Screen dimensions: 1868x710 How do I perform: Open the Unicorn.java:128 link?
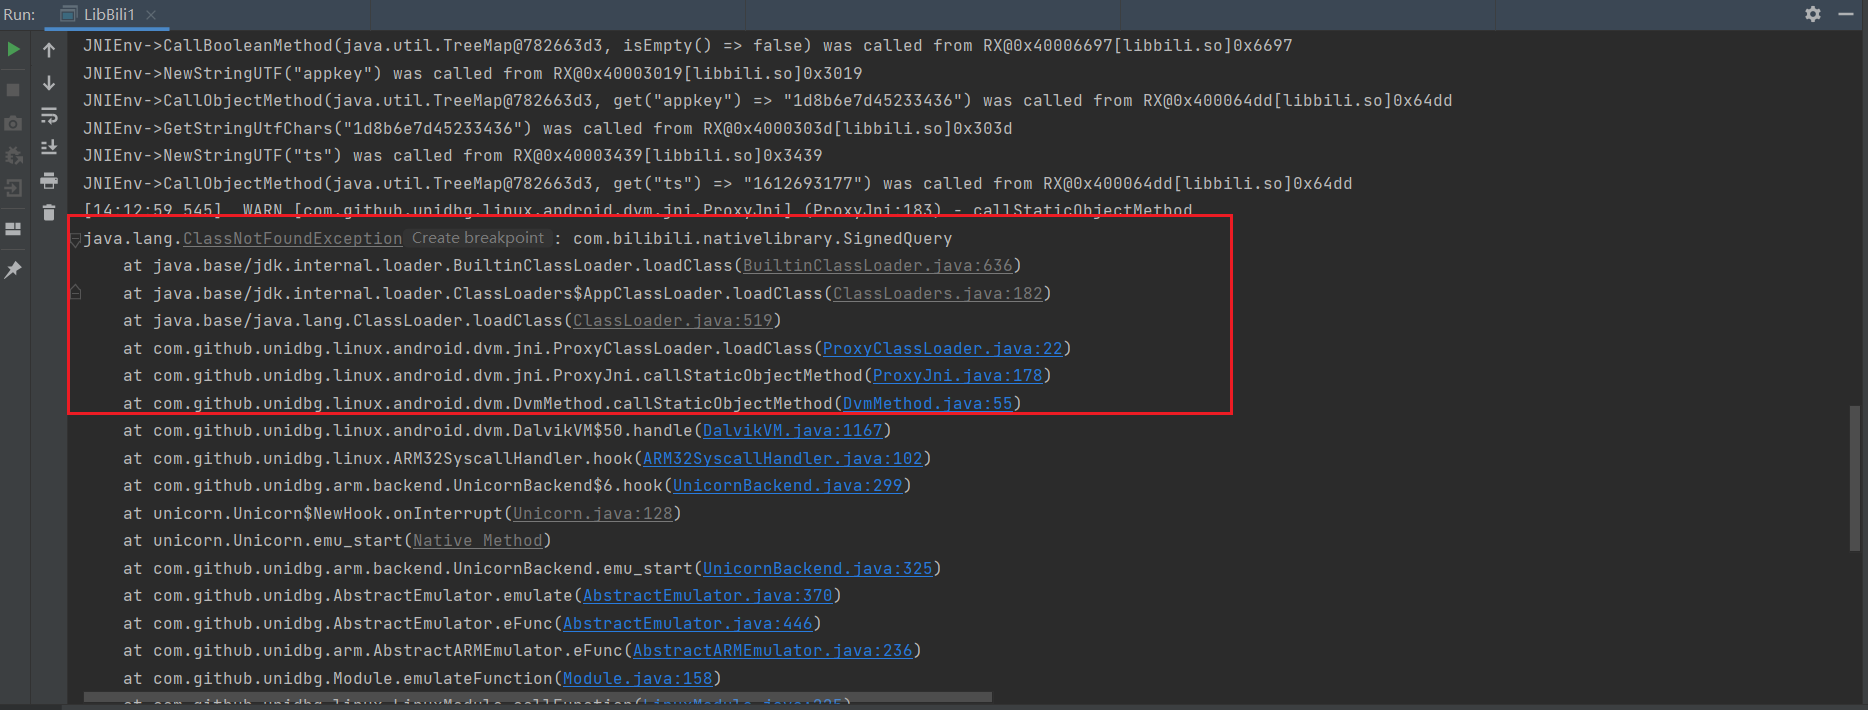coord(592,513)
